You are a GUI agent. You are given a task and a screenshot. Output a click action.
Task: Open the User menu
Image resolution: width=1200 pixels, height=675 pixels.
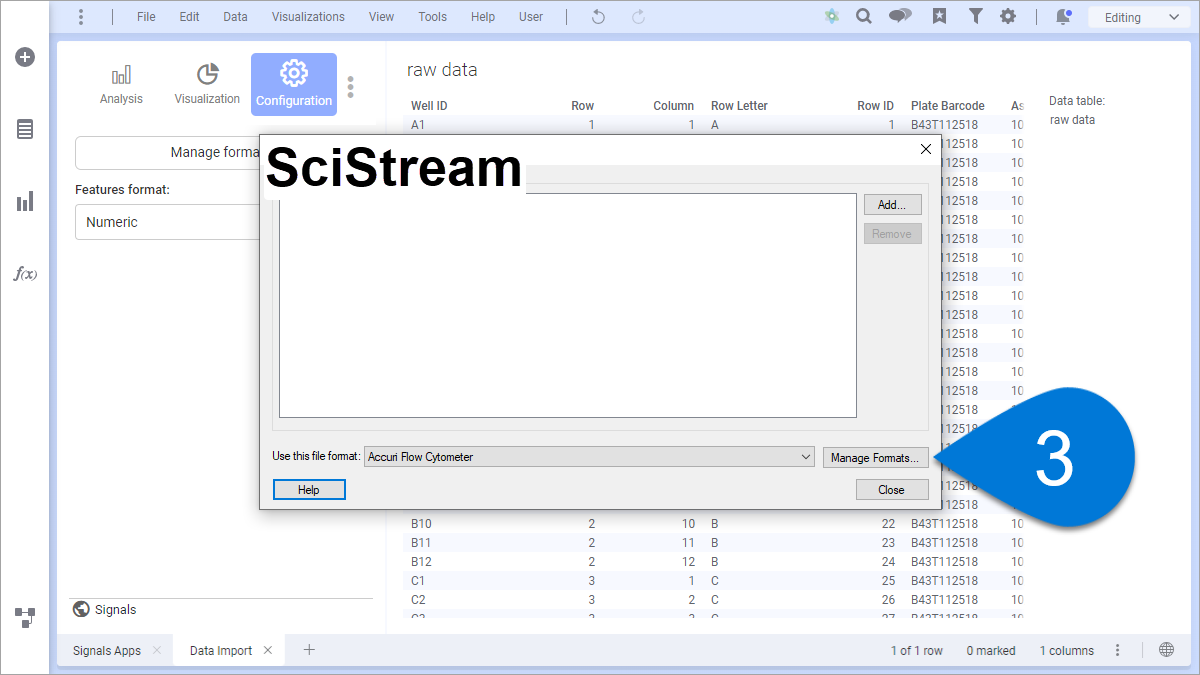[531, 17]
